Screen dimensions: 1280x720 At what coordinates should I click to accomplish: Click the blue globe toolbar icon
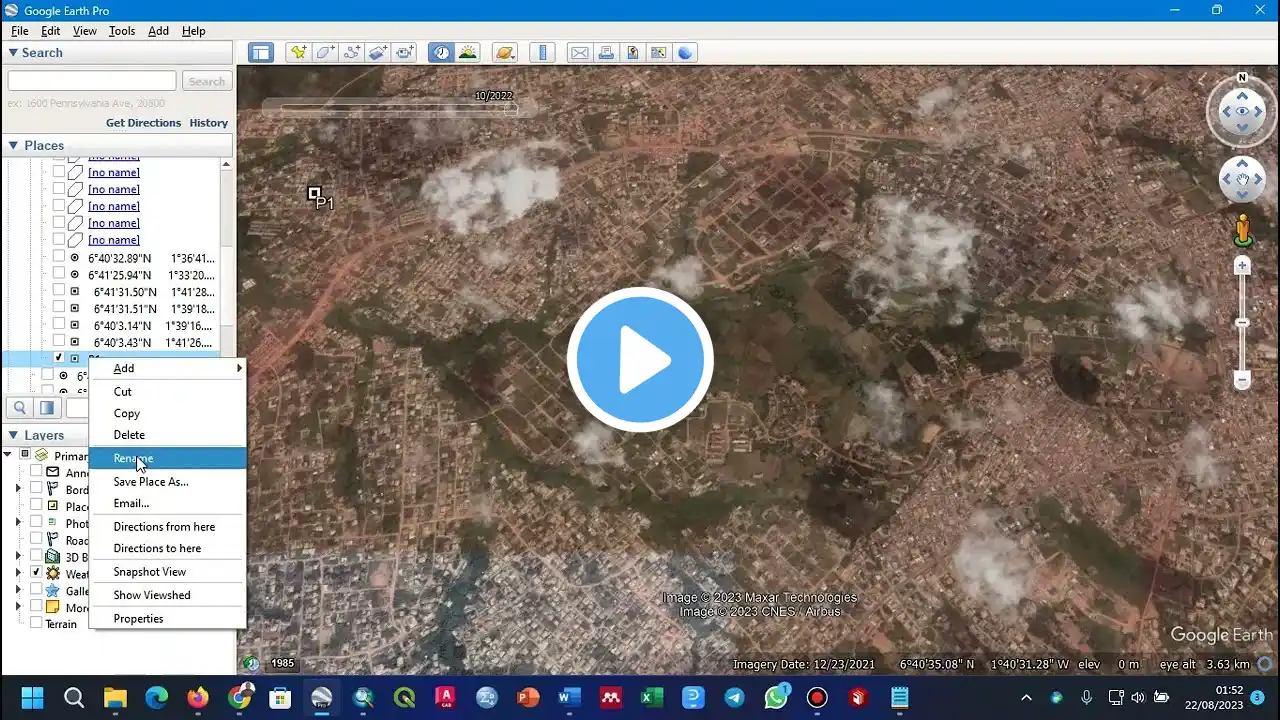685,53
